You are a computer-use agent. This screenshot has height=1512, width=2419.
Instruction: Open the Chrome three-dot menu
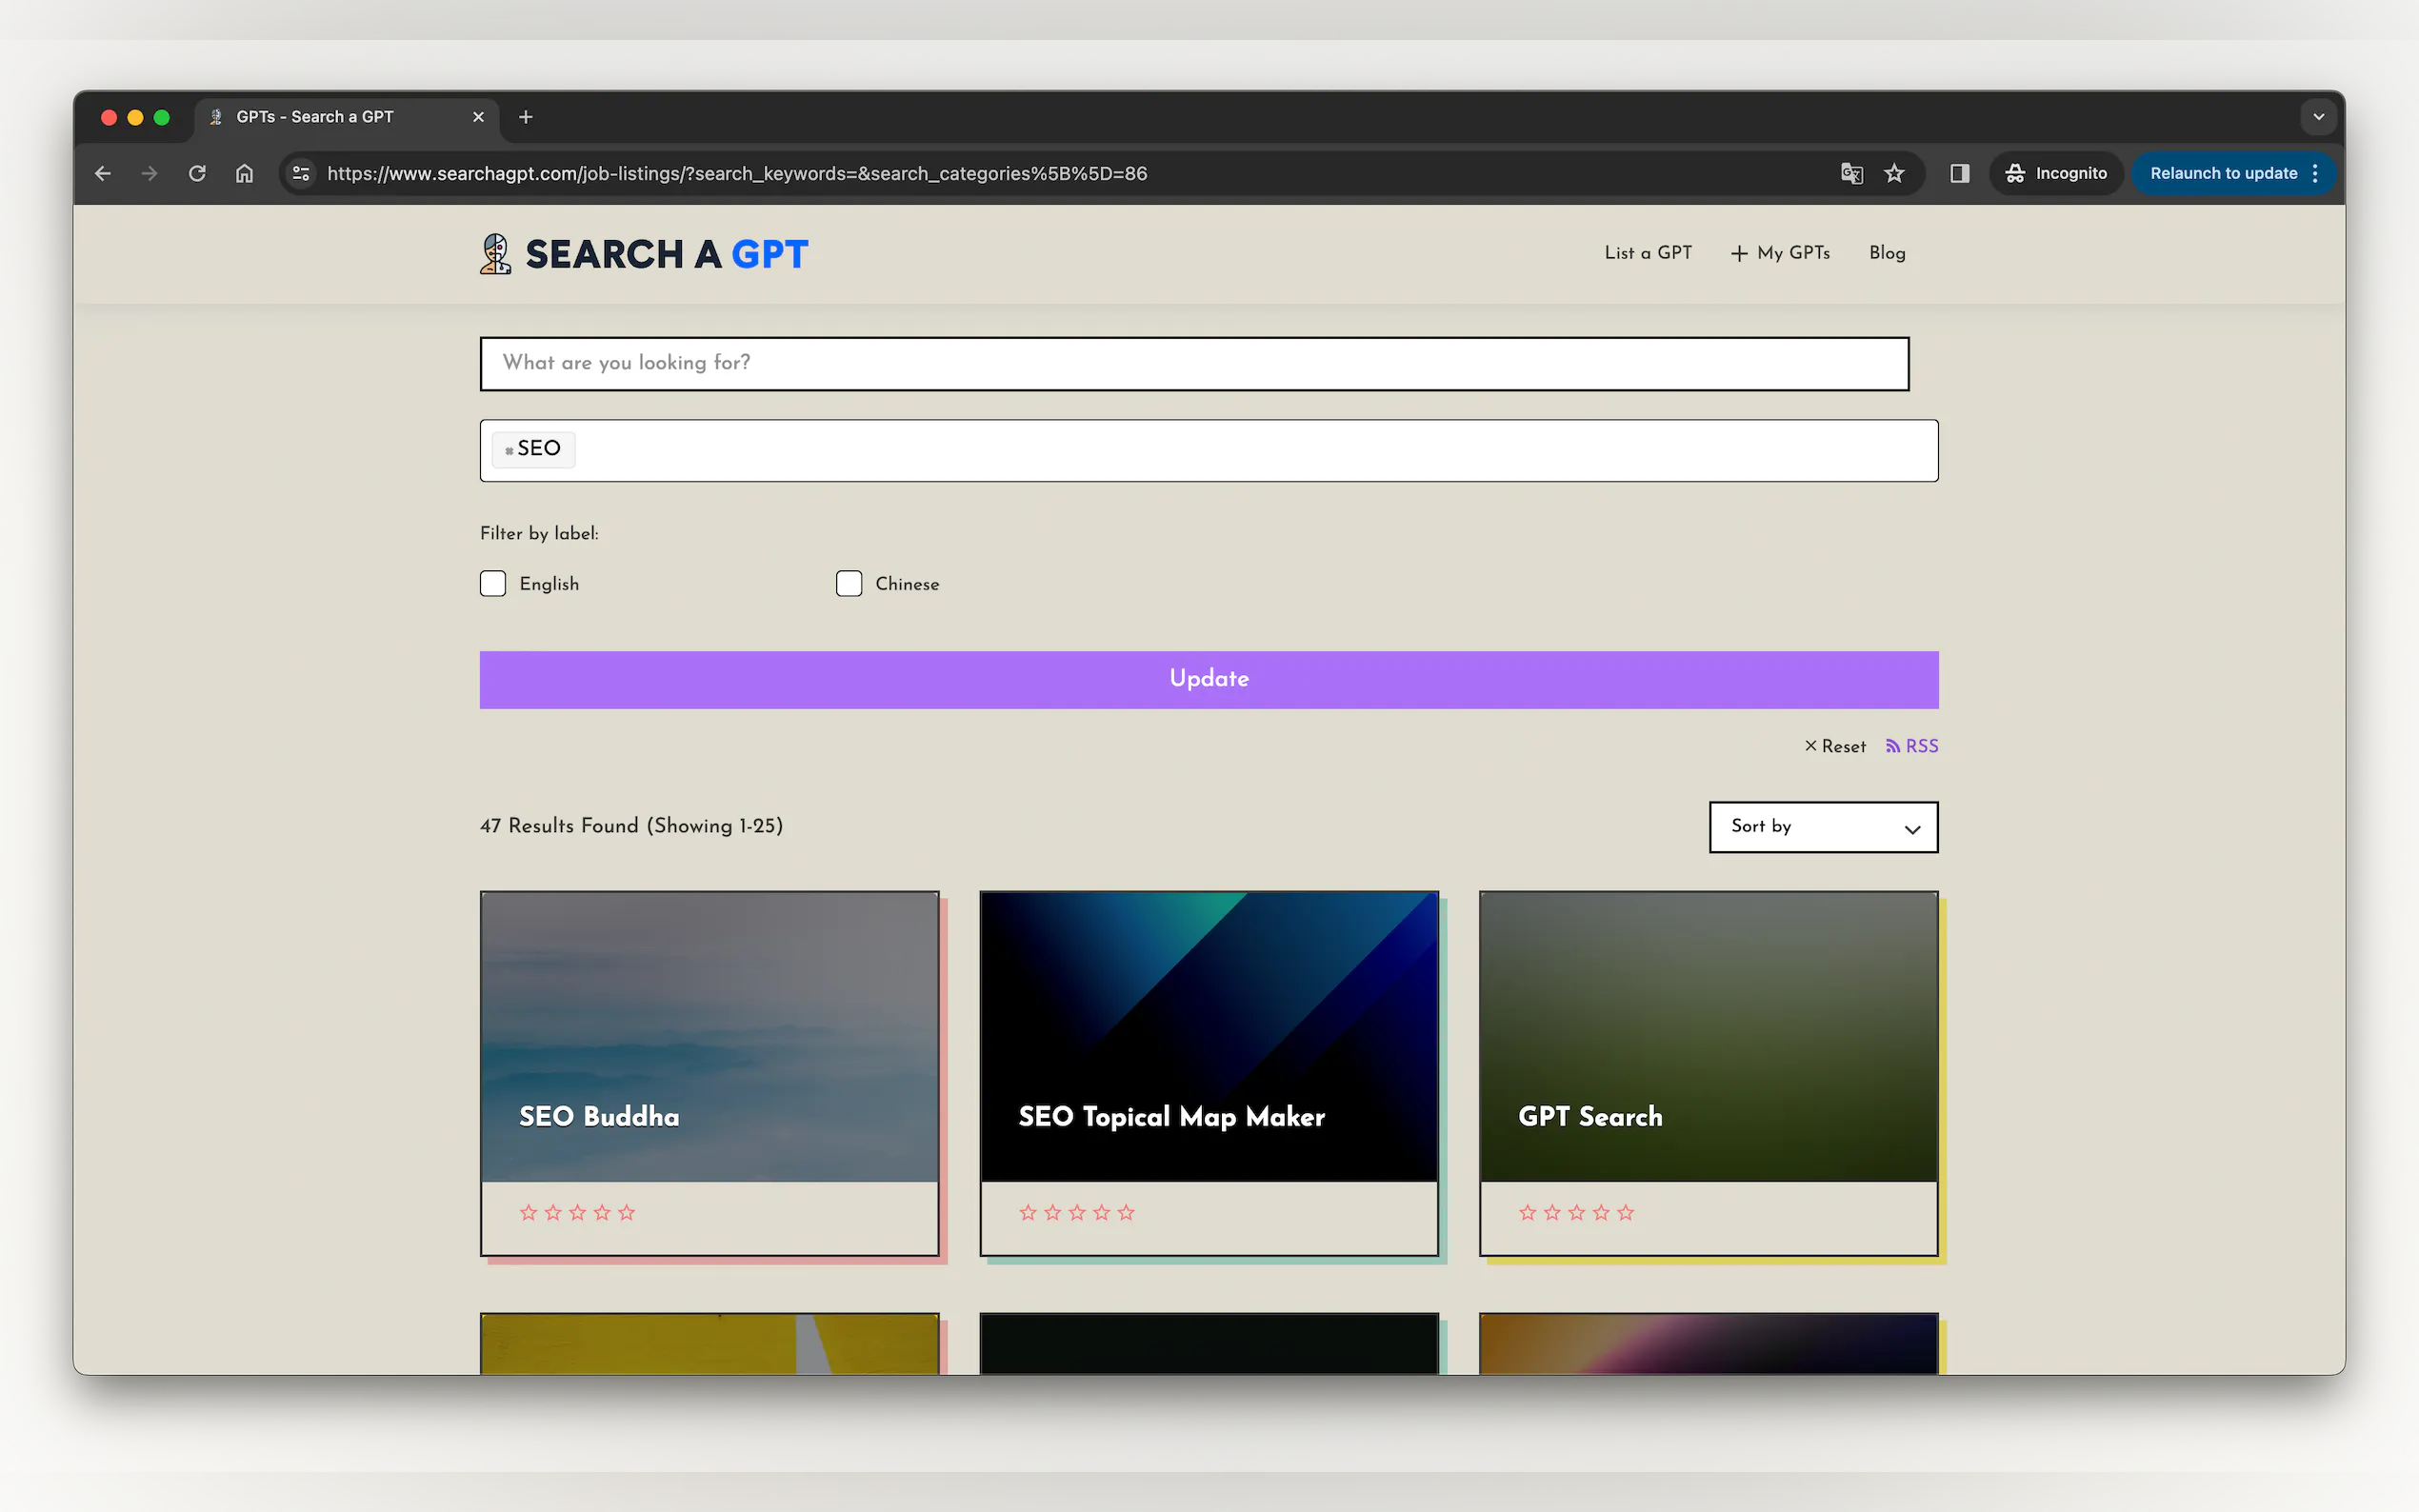click(x=2315, y=173)
